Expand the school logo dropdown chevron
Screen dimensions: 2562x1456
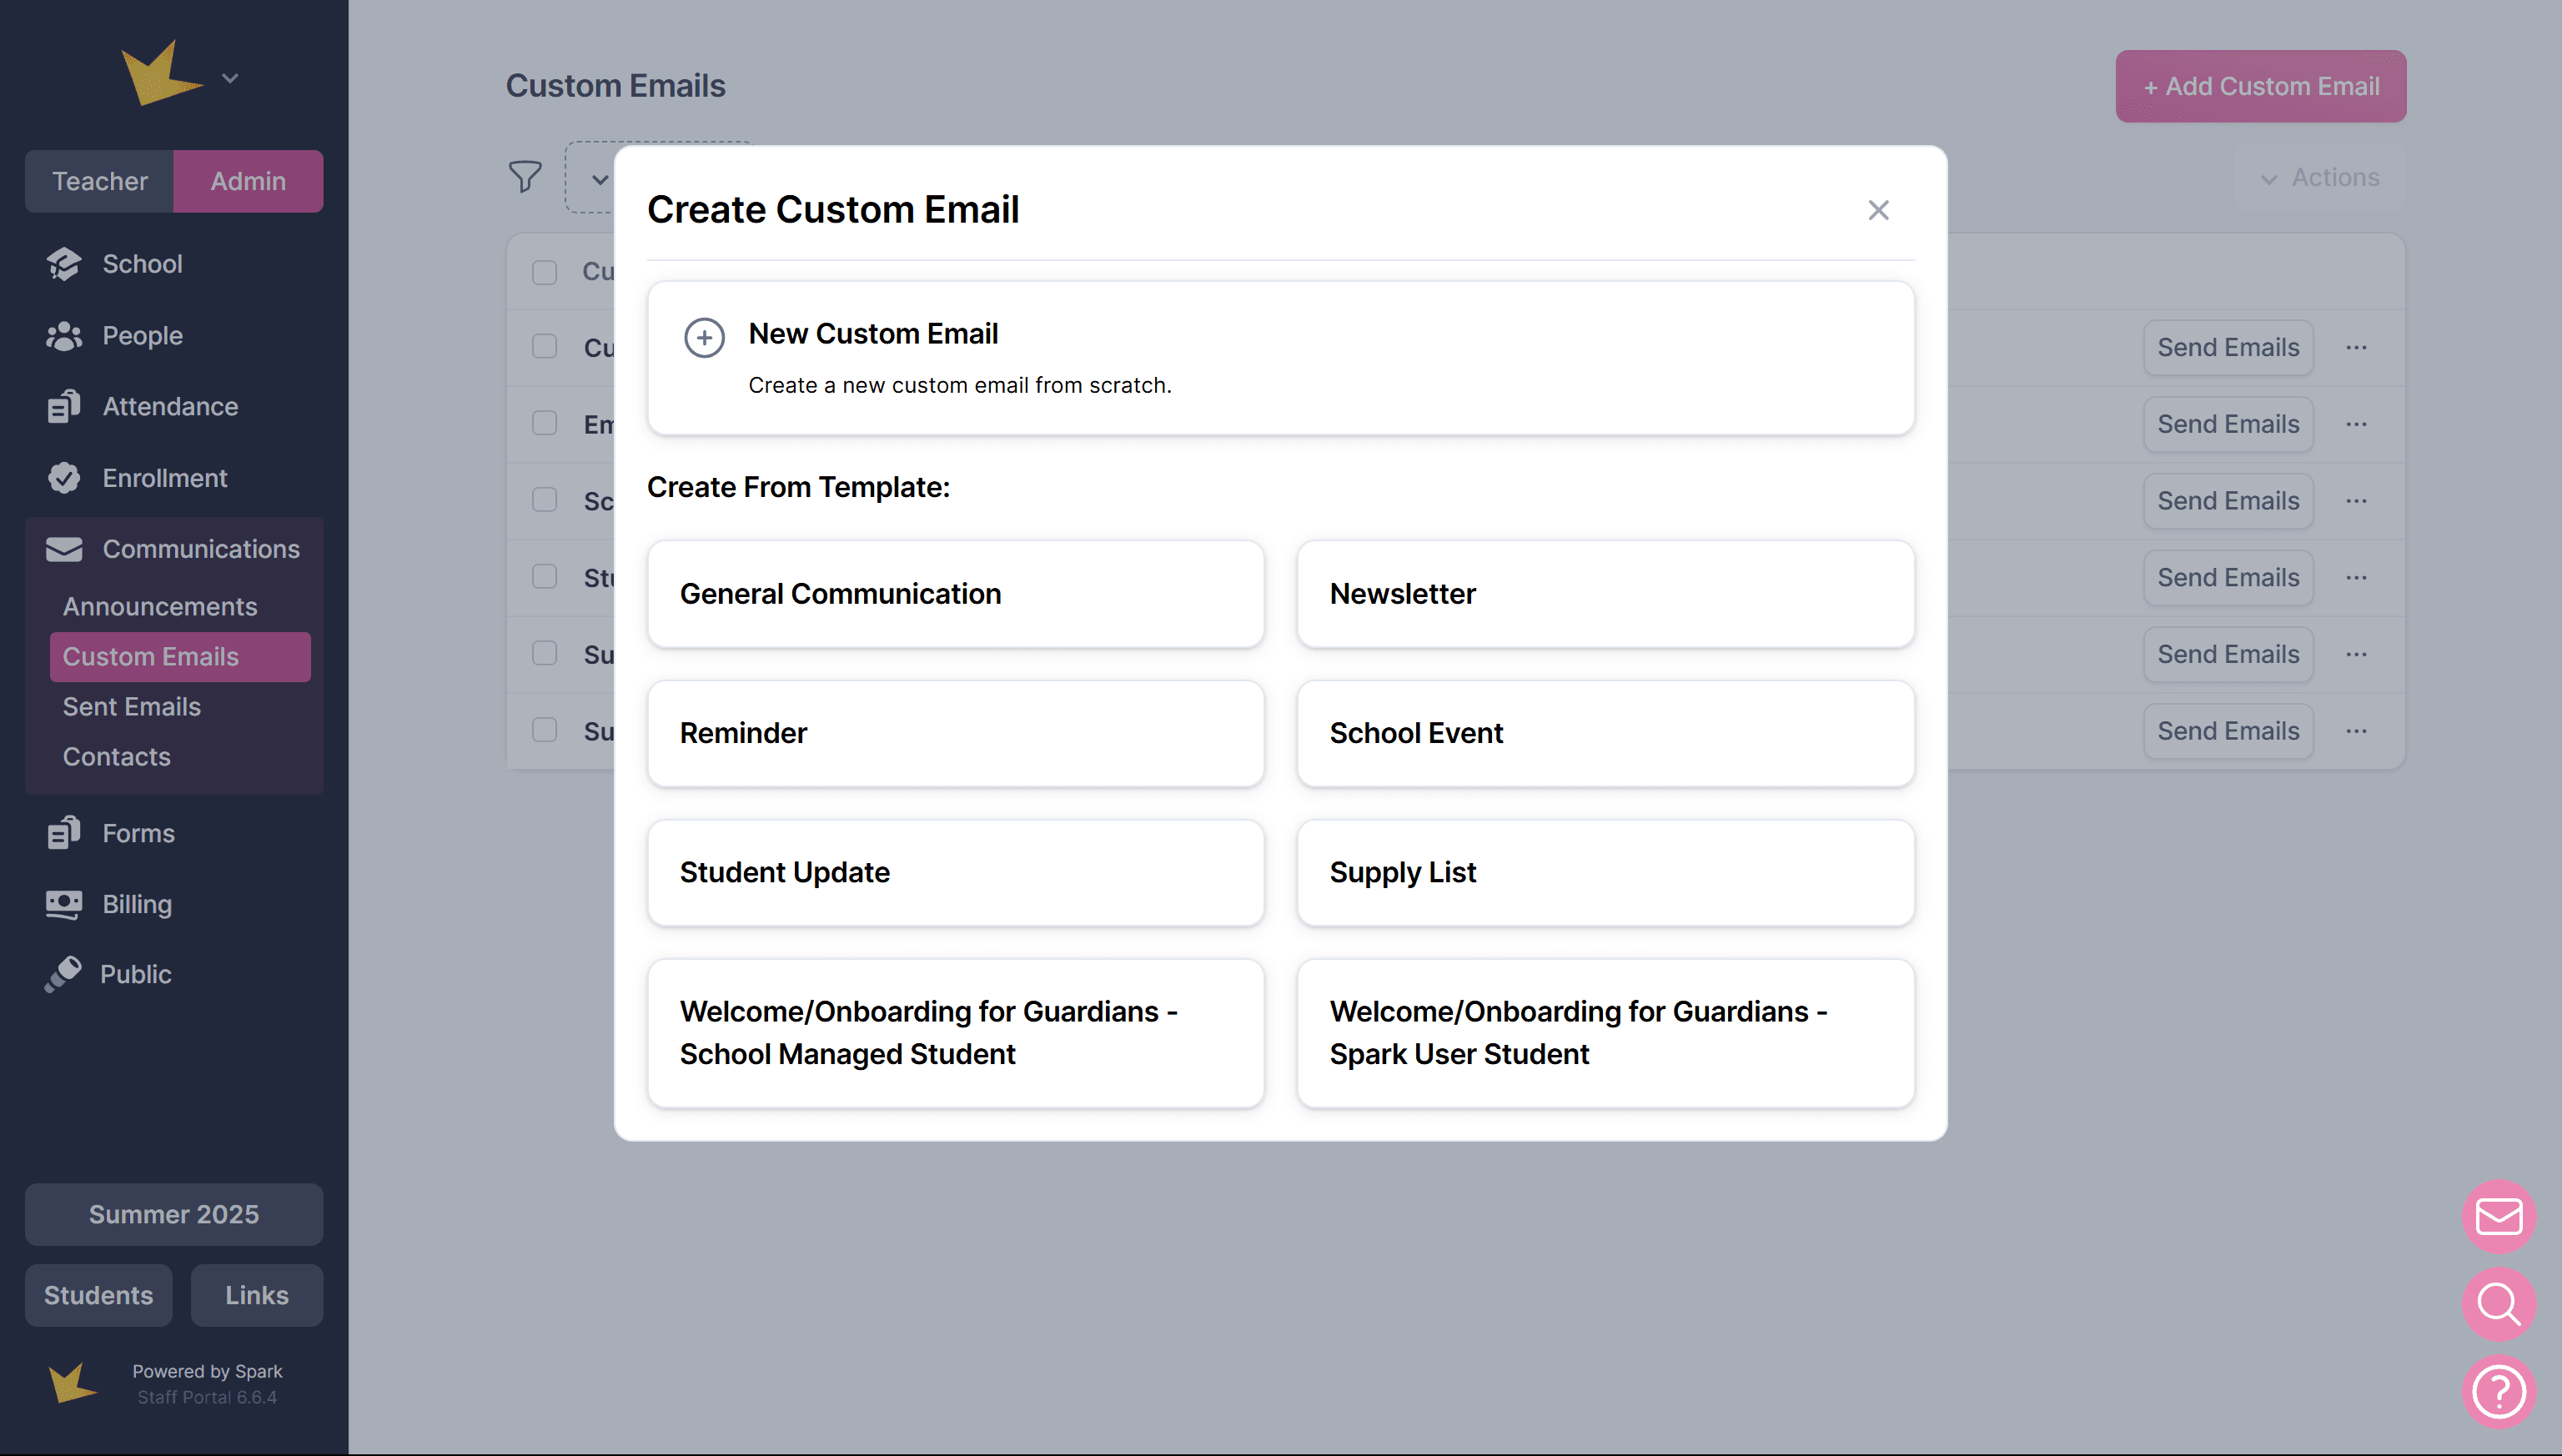230,78
